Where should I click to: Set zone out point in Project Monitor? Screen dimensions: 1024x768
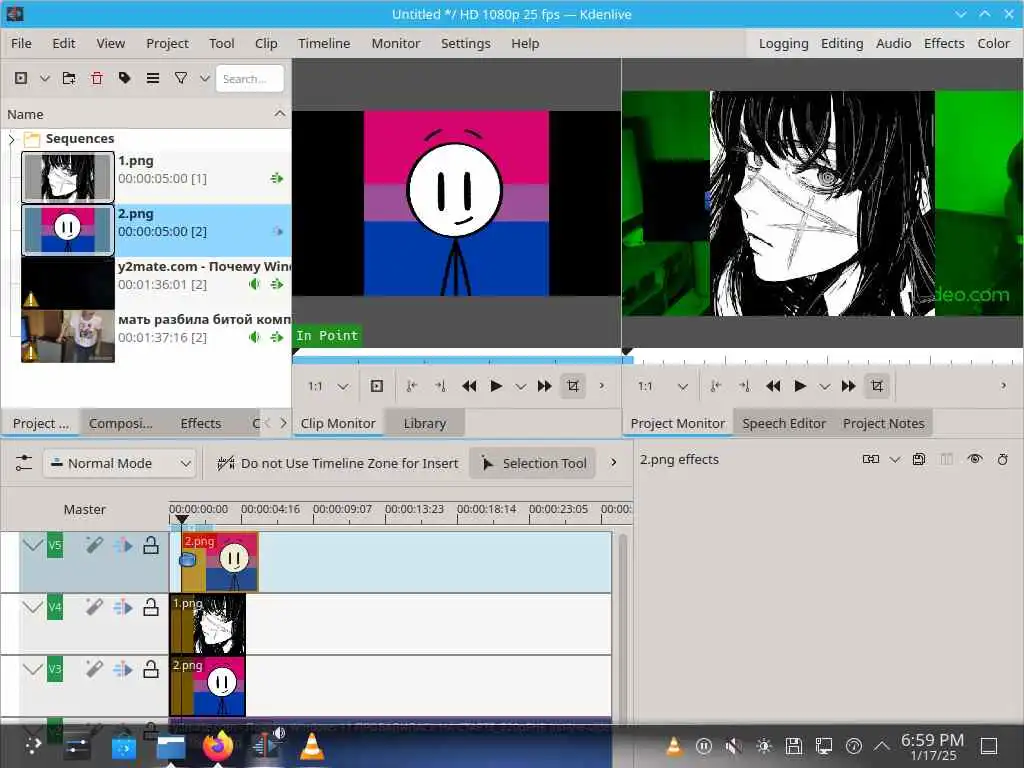pyautogui.click(x=744, y=386)
